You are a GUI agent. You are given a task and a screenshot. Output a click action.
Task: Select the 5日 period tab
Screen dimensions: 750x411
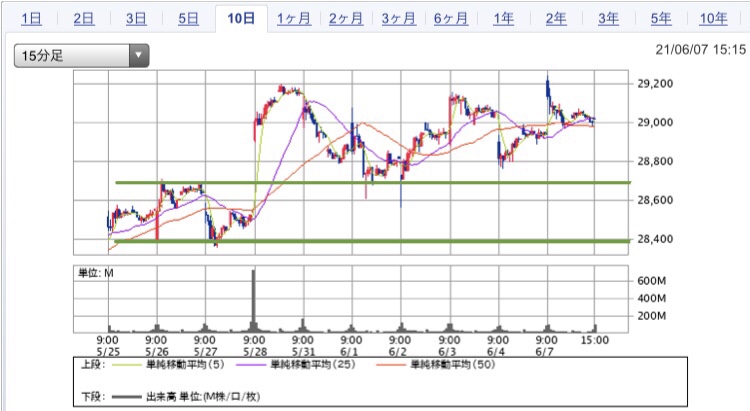tap(188, 19)
